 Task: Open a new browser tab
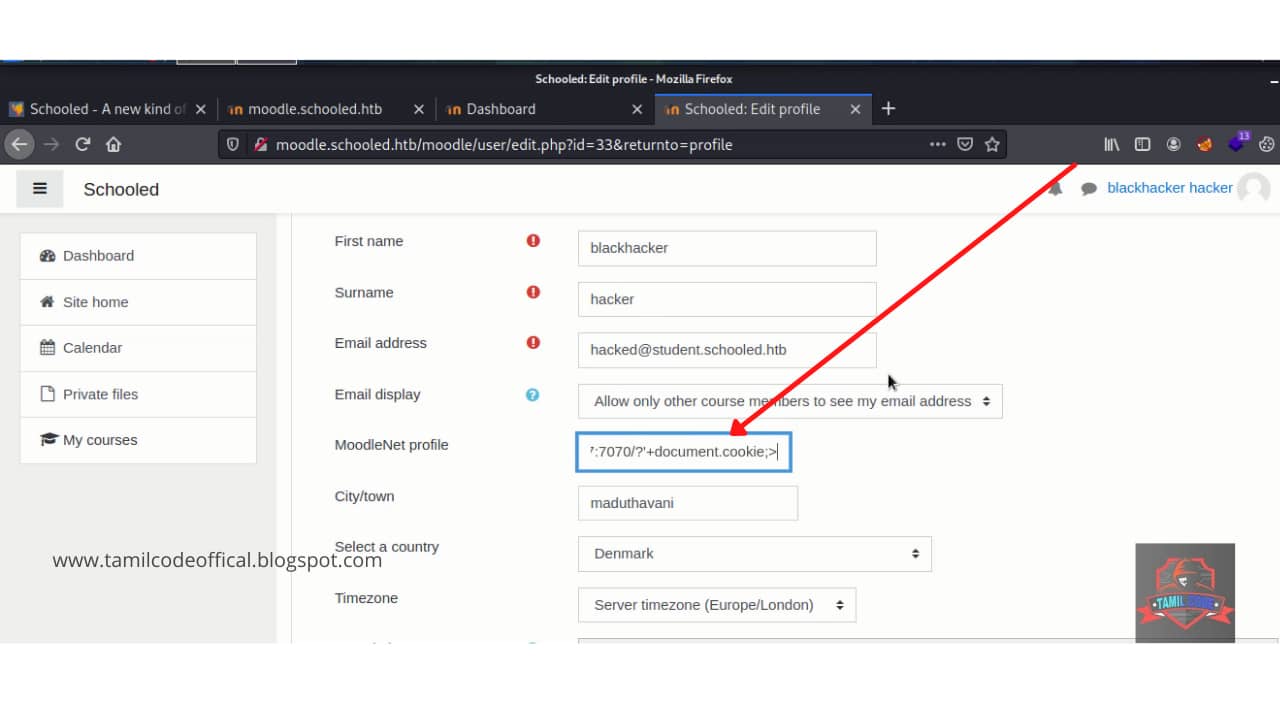coord(888,109)
